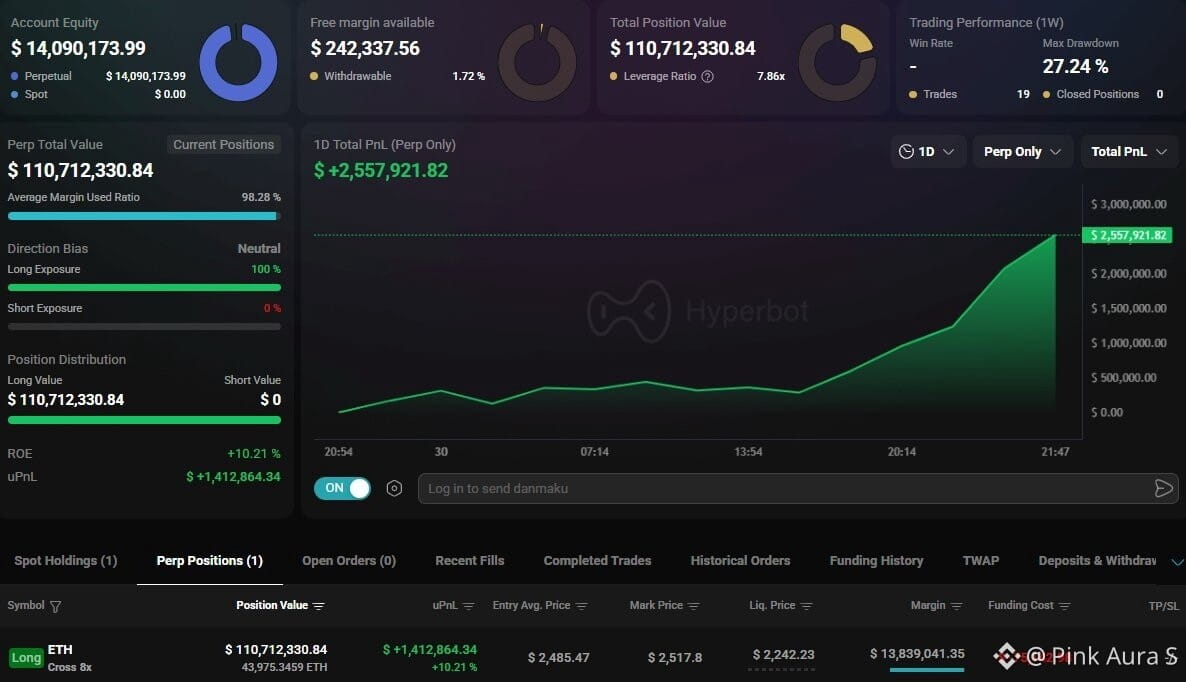Open the Completed Trades tab

[598, 560]
